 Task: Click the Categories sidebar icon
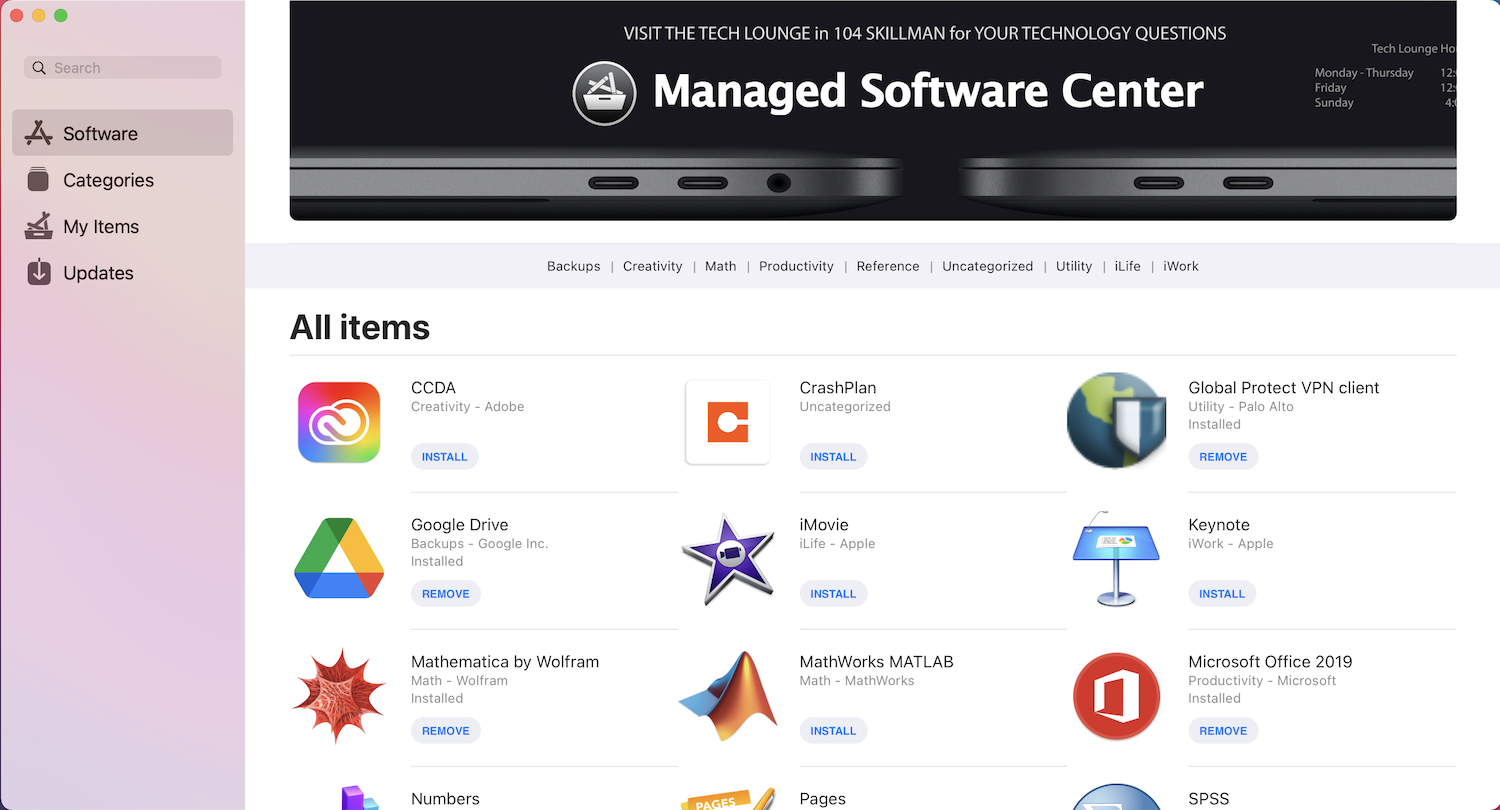coord(38,180)
